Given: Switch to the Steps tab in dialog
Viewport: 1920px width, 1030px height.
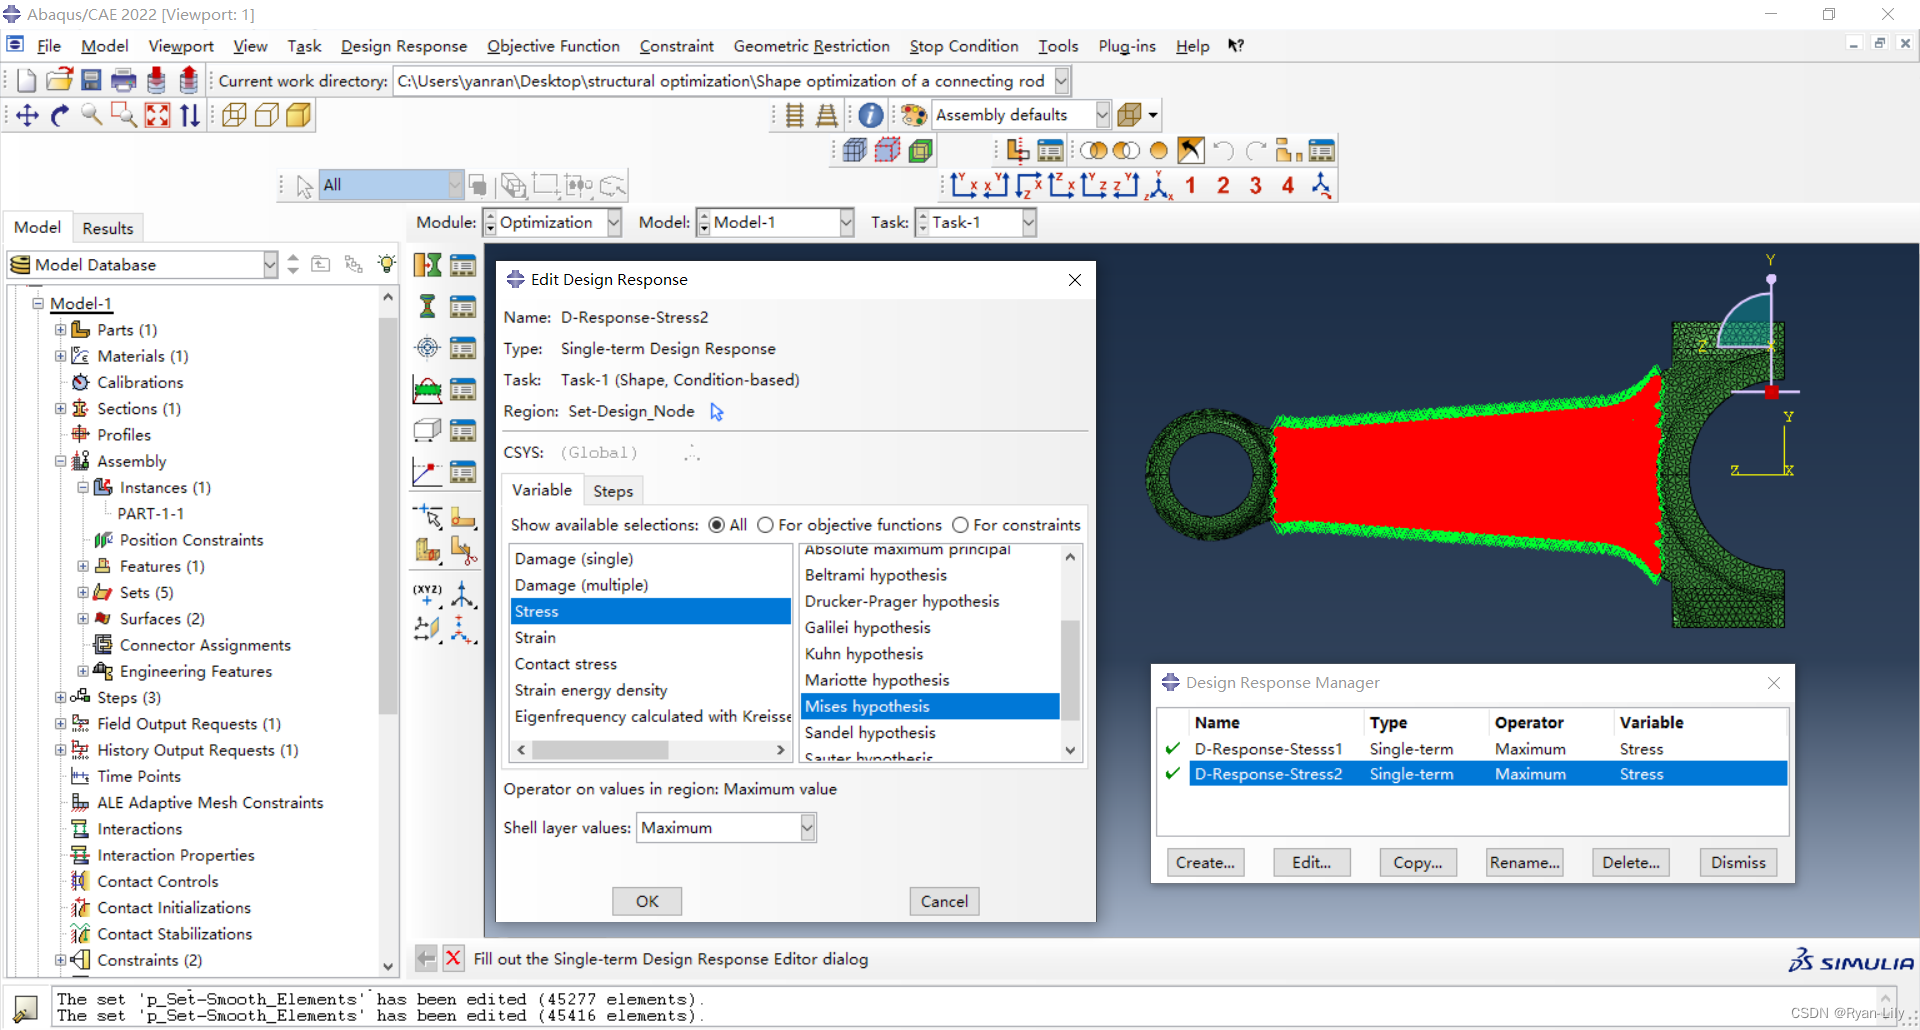Looking at the screenshot, I should pos(613,491).
